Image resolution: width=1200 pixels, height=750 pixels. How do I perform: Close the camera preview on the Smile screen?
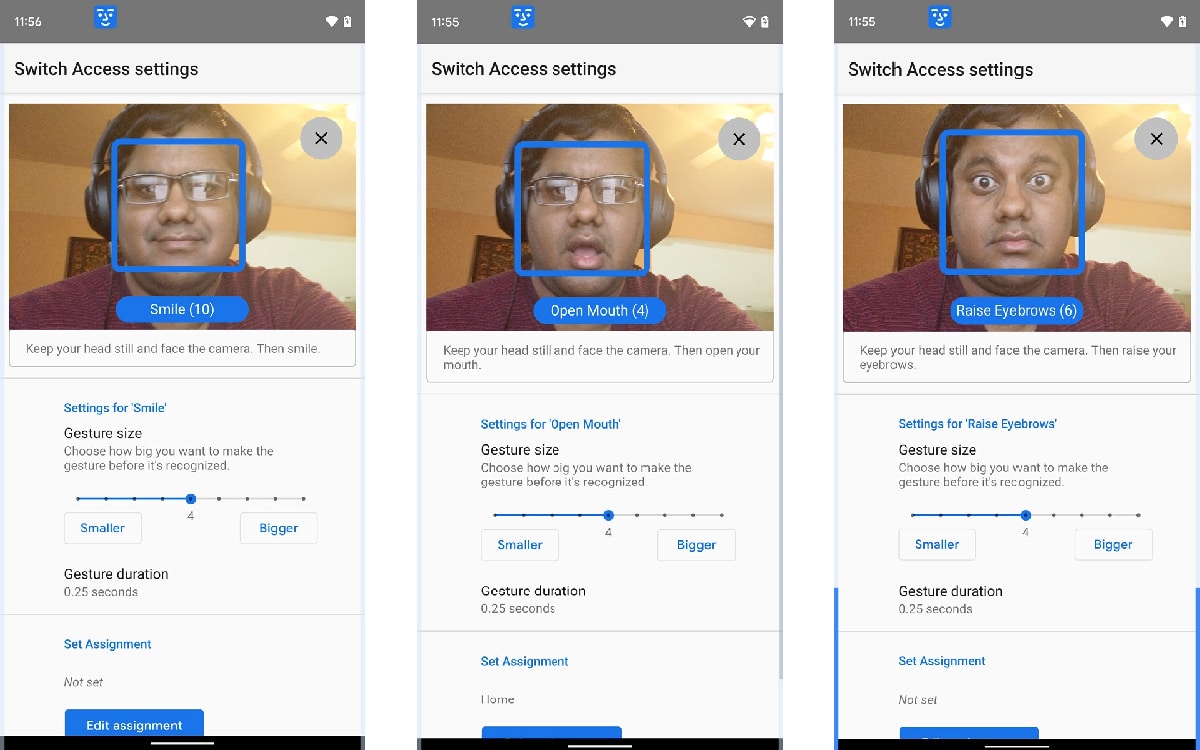[321, 139]
